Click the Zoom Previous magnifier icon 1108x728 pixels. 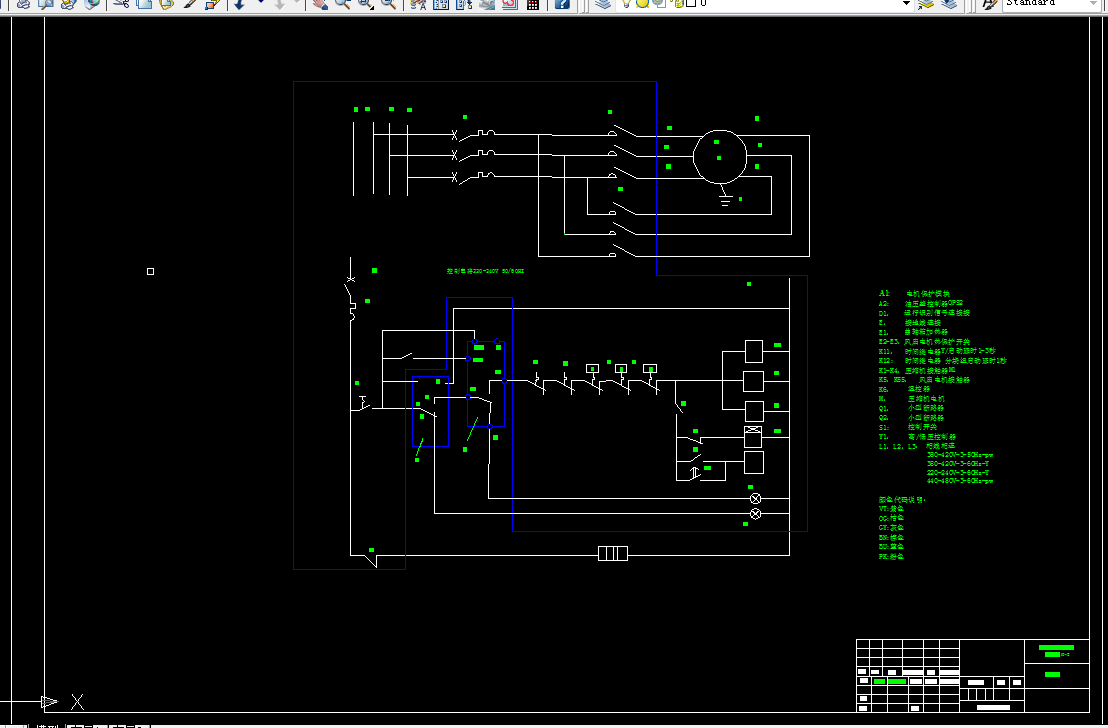pyautogui.click(x=388, y=4)
